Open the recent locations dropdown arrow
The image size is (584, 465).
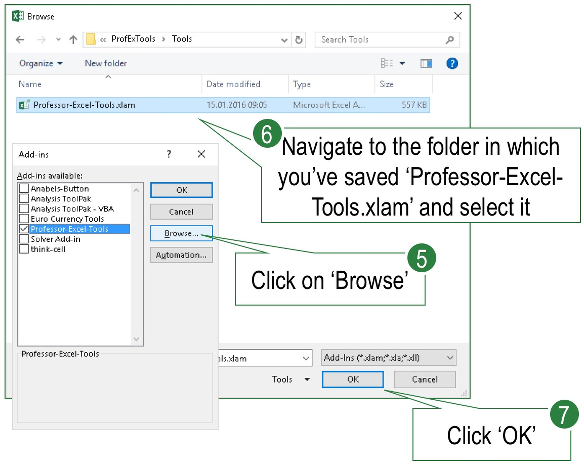(x=58, y=39)
